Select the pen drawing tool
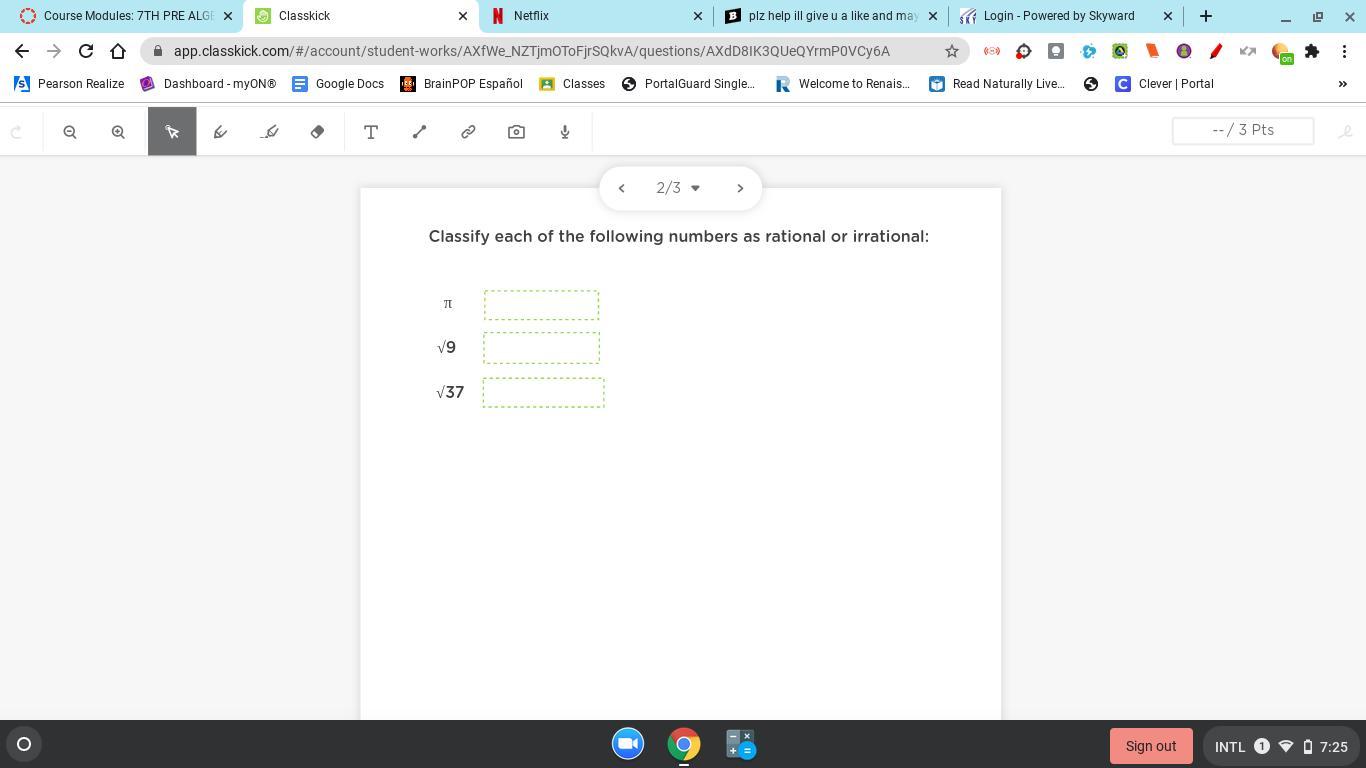 pos(221,132)
